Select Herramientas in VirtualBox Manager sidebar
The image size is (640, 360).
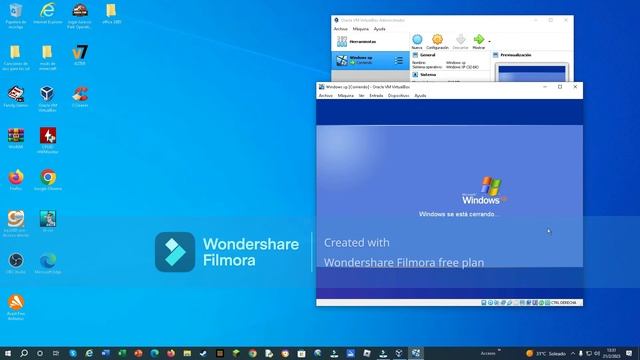tap(370, 42)
